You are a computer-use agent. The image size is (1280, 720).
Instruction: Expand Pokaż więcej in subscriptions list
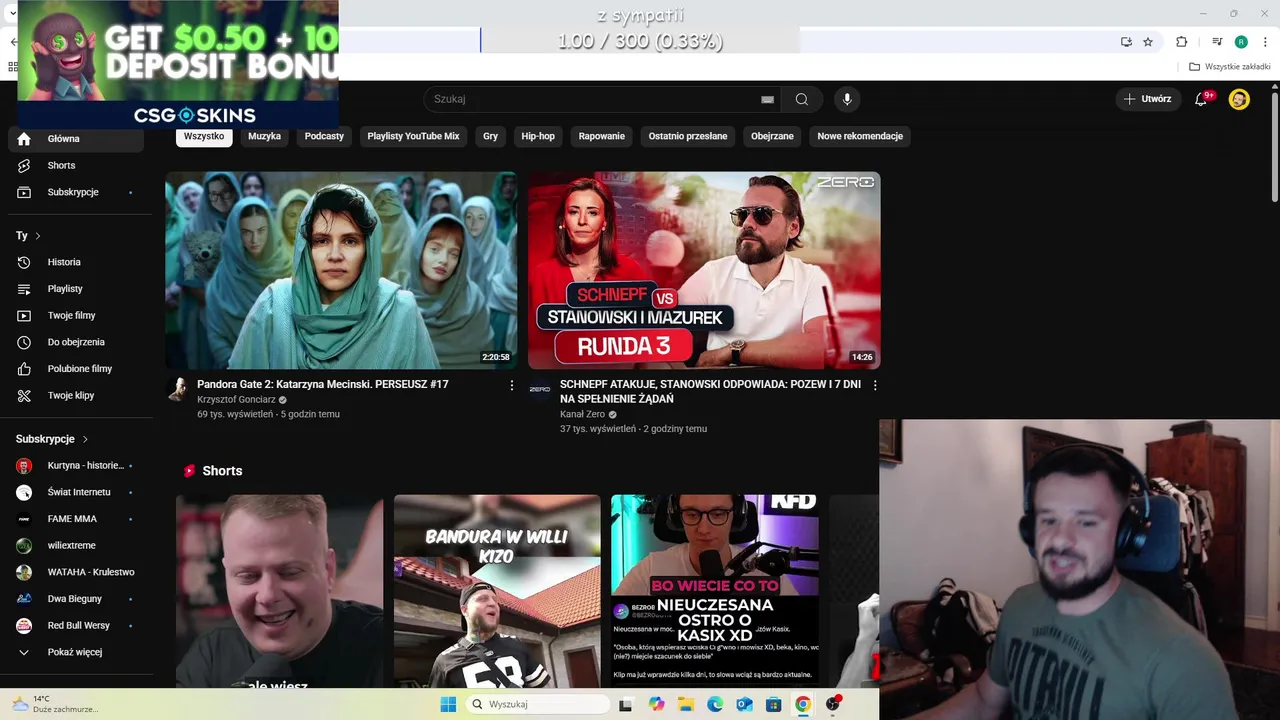coord(76,652)
